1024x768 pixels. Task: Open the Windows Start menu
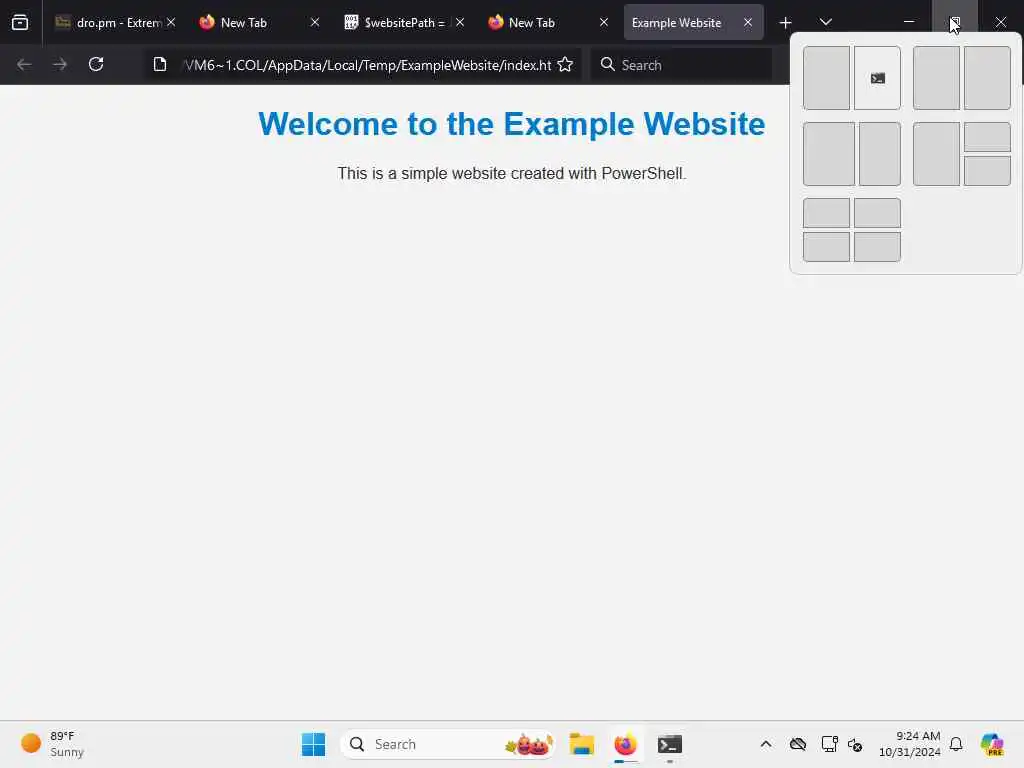(313, 744)
